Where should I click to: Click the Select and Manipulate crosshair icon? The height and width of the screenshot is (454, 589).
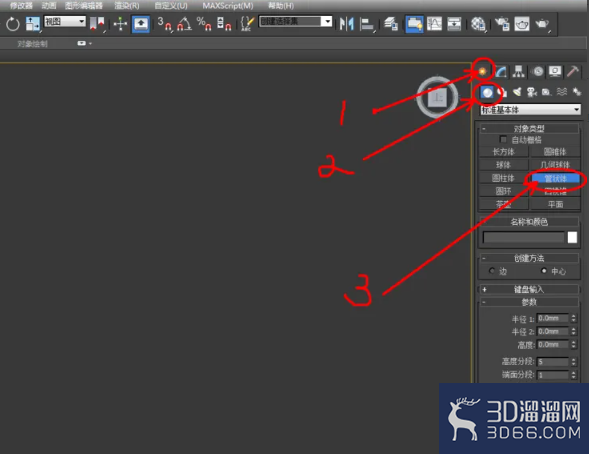point(120,24)
